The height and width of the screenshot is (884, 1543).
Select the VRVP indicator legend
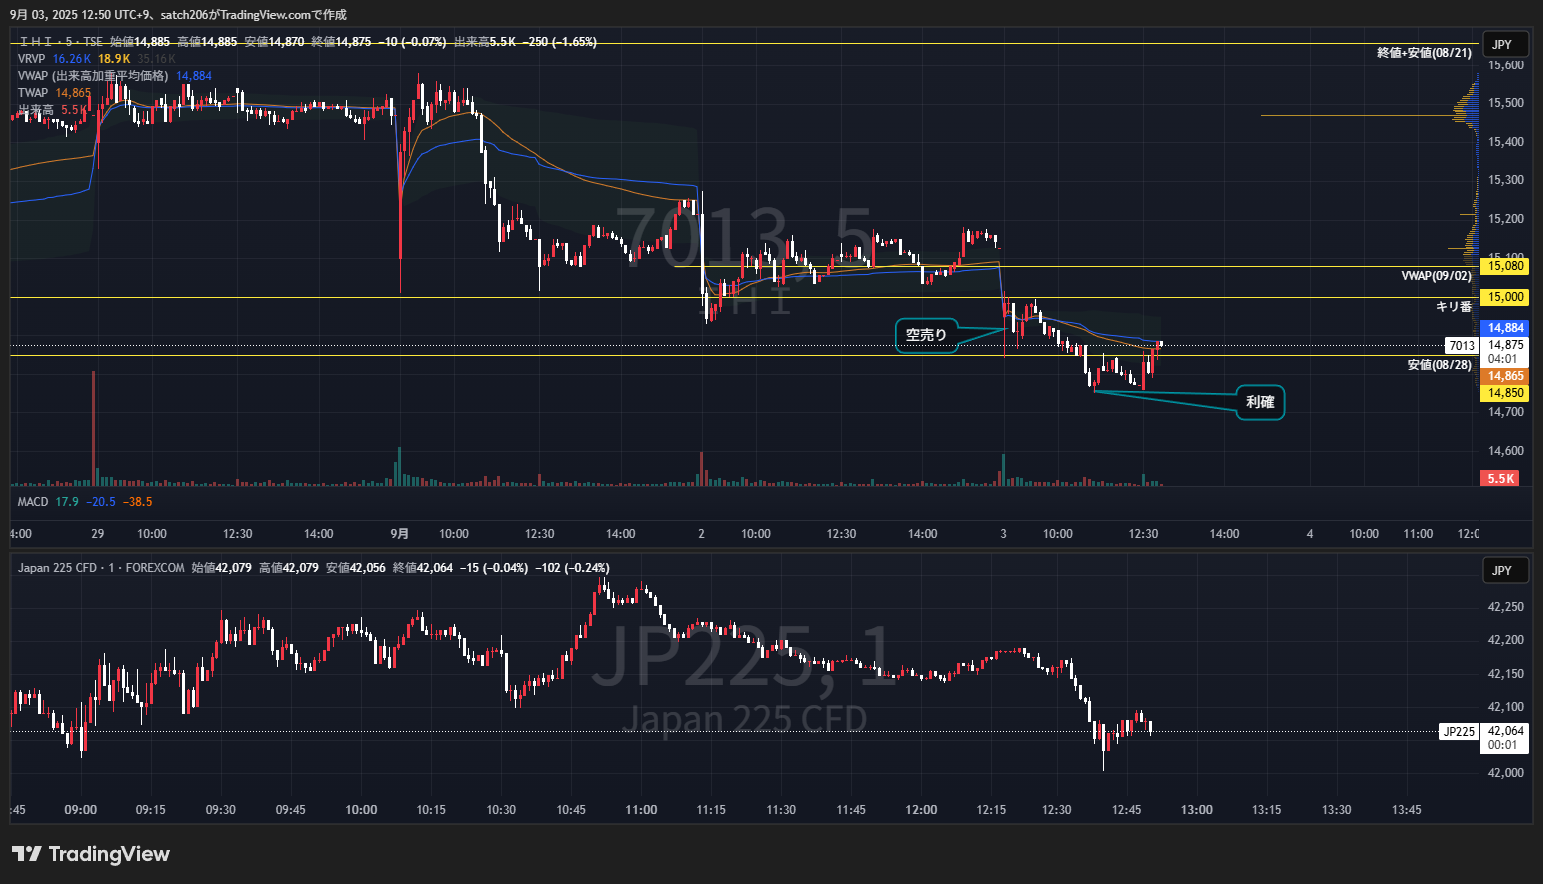tap(32, 59)
